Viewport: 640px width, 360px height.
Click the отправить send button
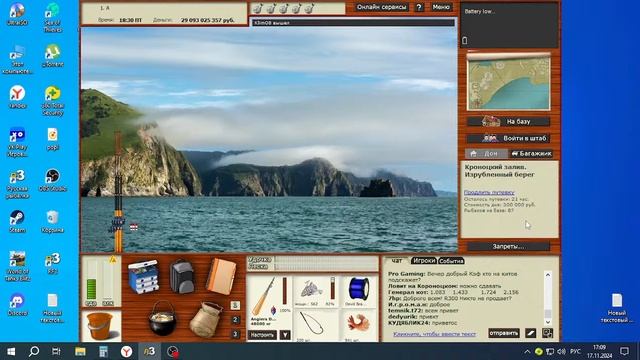click(x=504, y=333)
